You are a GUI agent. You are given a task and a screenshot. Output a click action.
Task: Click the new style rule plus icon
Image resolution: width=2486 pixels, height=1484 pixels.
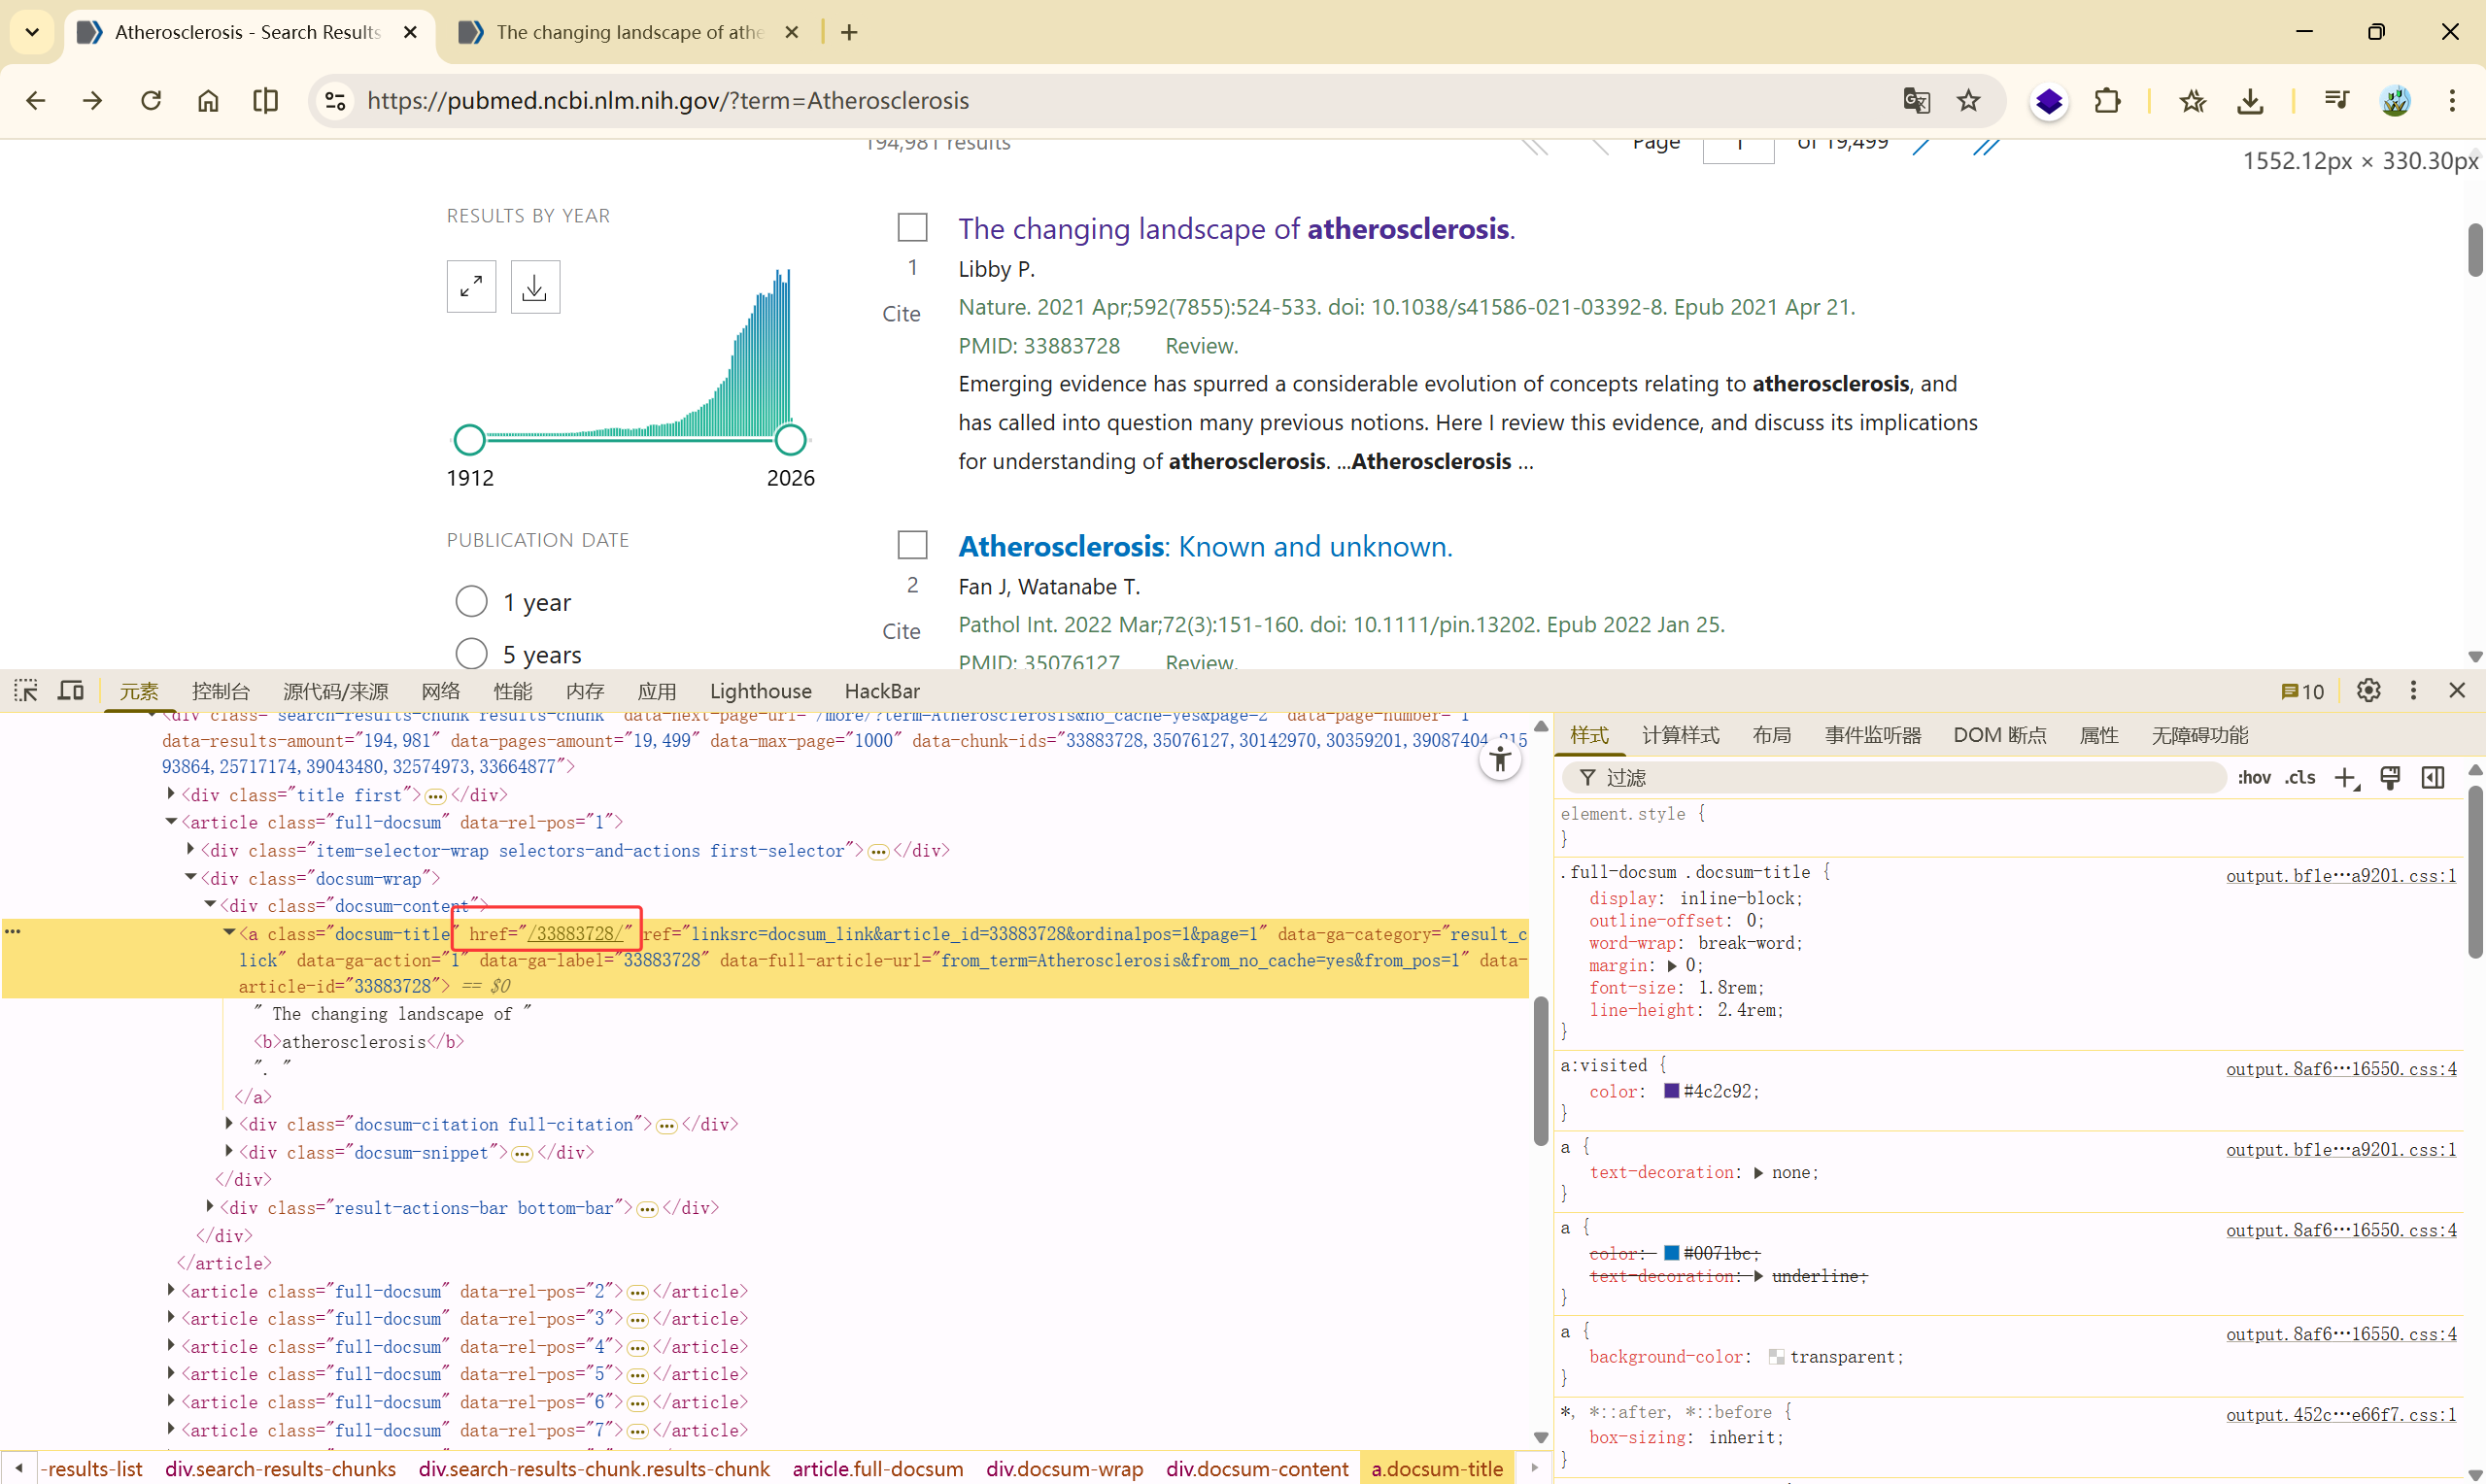click(2345, 778)
